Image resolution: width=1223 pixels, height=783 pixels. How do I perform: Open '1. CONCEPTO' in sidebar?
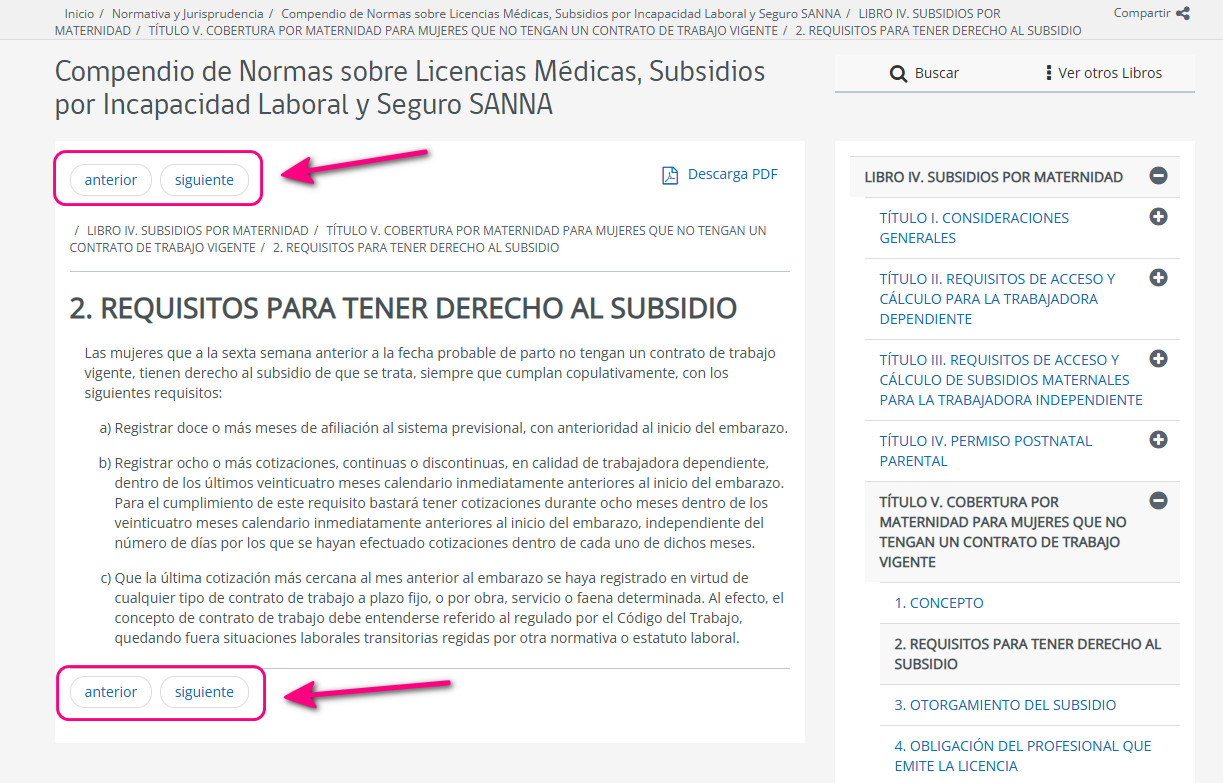coord(939,603)
